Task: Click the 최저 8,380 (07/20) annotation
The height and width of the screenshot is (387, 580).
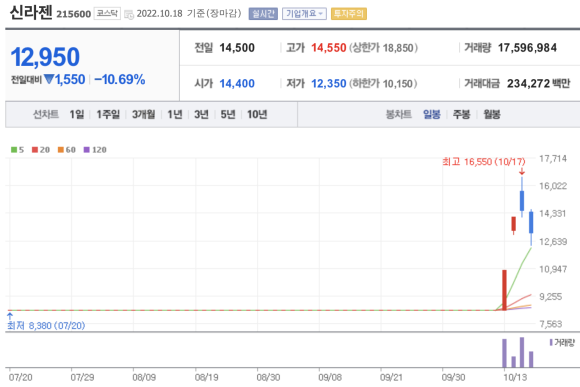Action: pyautogui.click(x=46, y=326)
